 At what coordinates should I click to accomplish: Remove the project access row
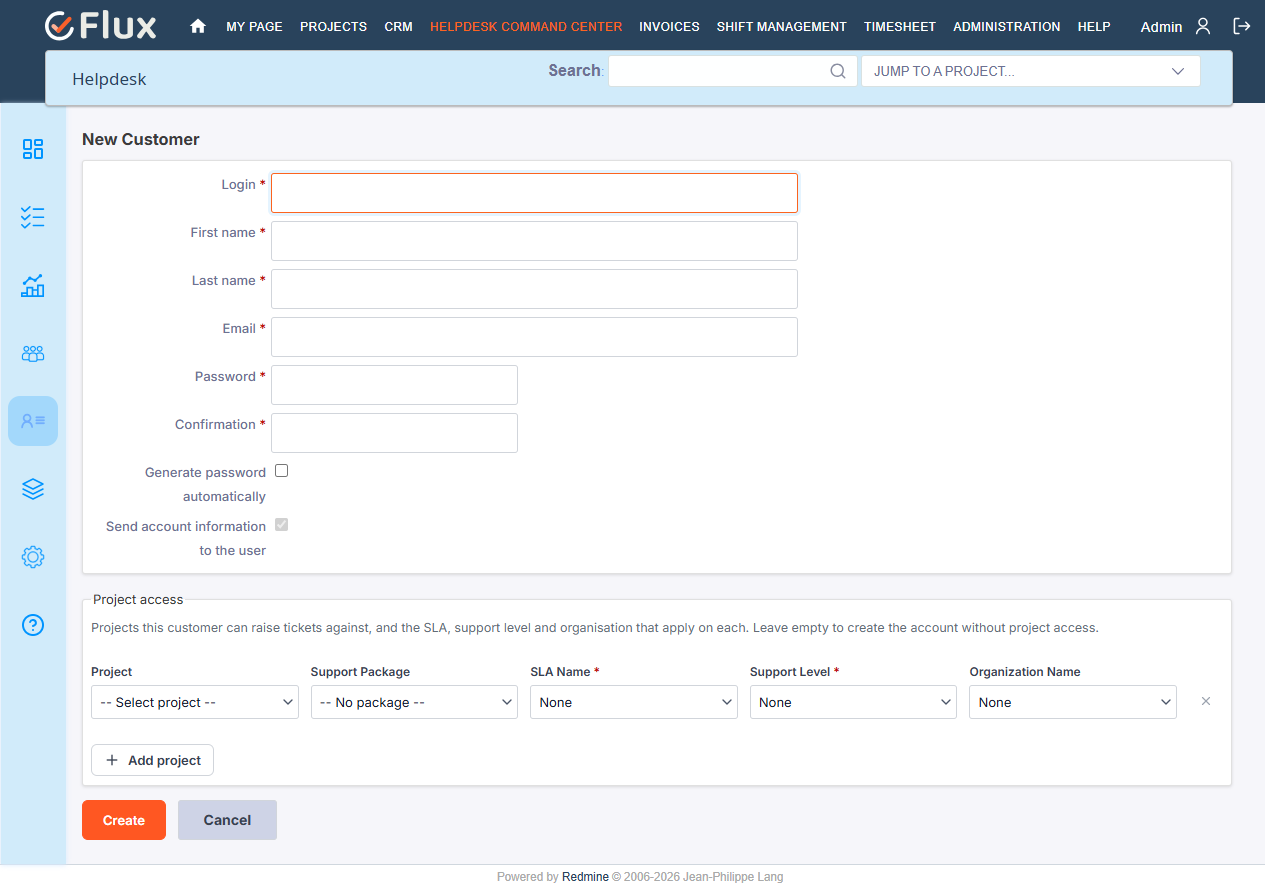tap(1205, 702)
